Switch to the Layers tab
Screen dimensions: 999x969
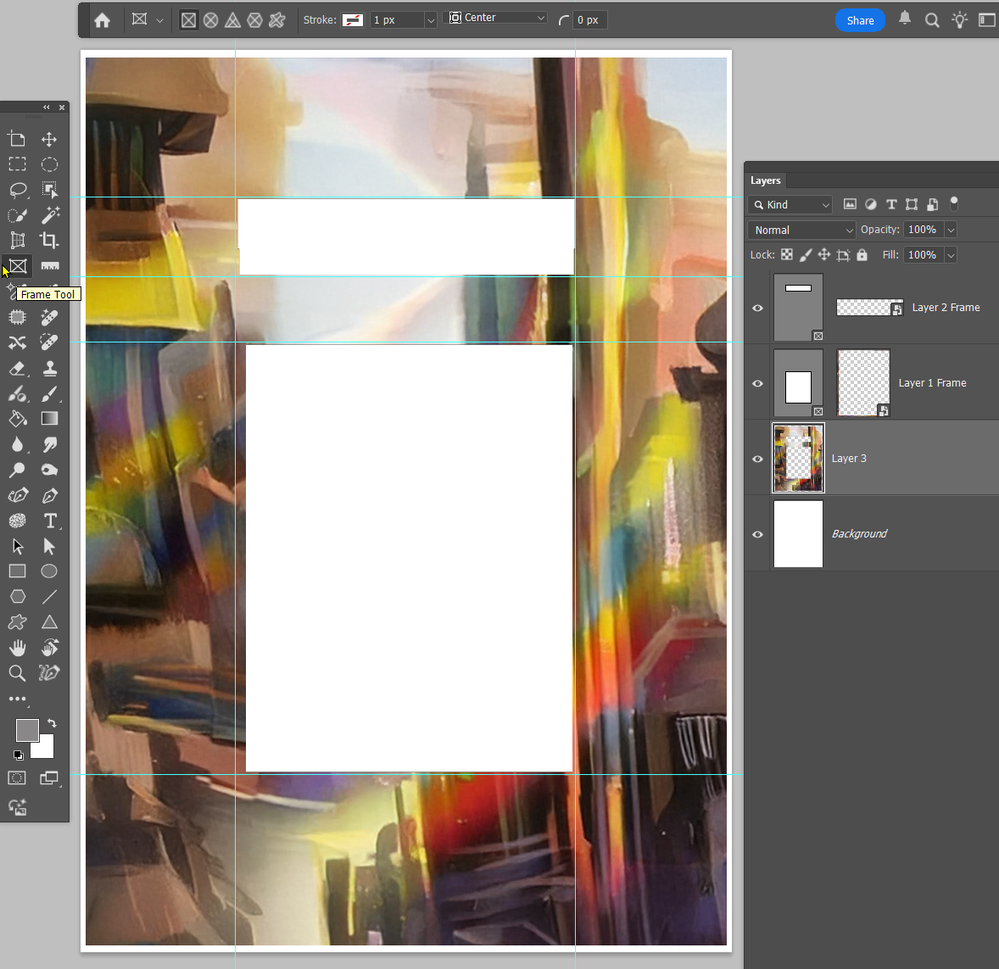[765, 181]
